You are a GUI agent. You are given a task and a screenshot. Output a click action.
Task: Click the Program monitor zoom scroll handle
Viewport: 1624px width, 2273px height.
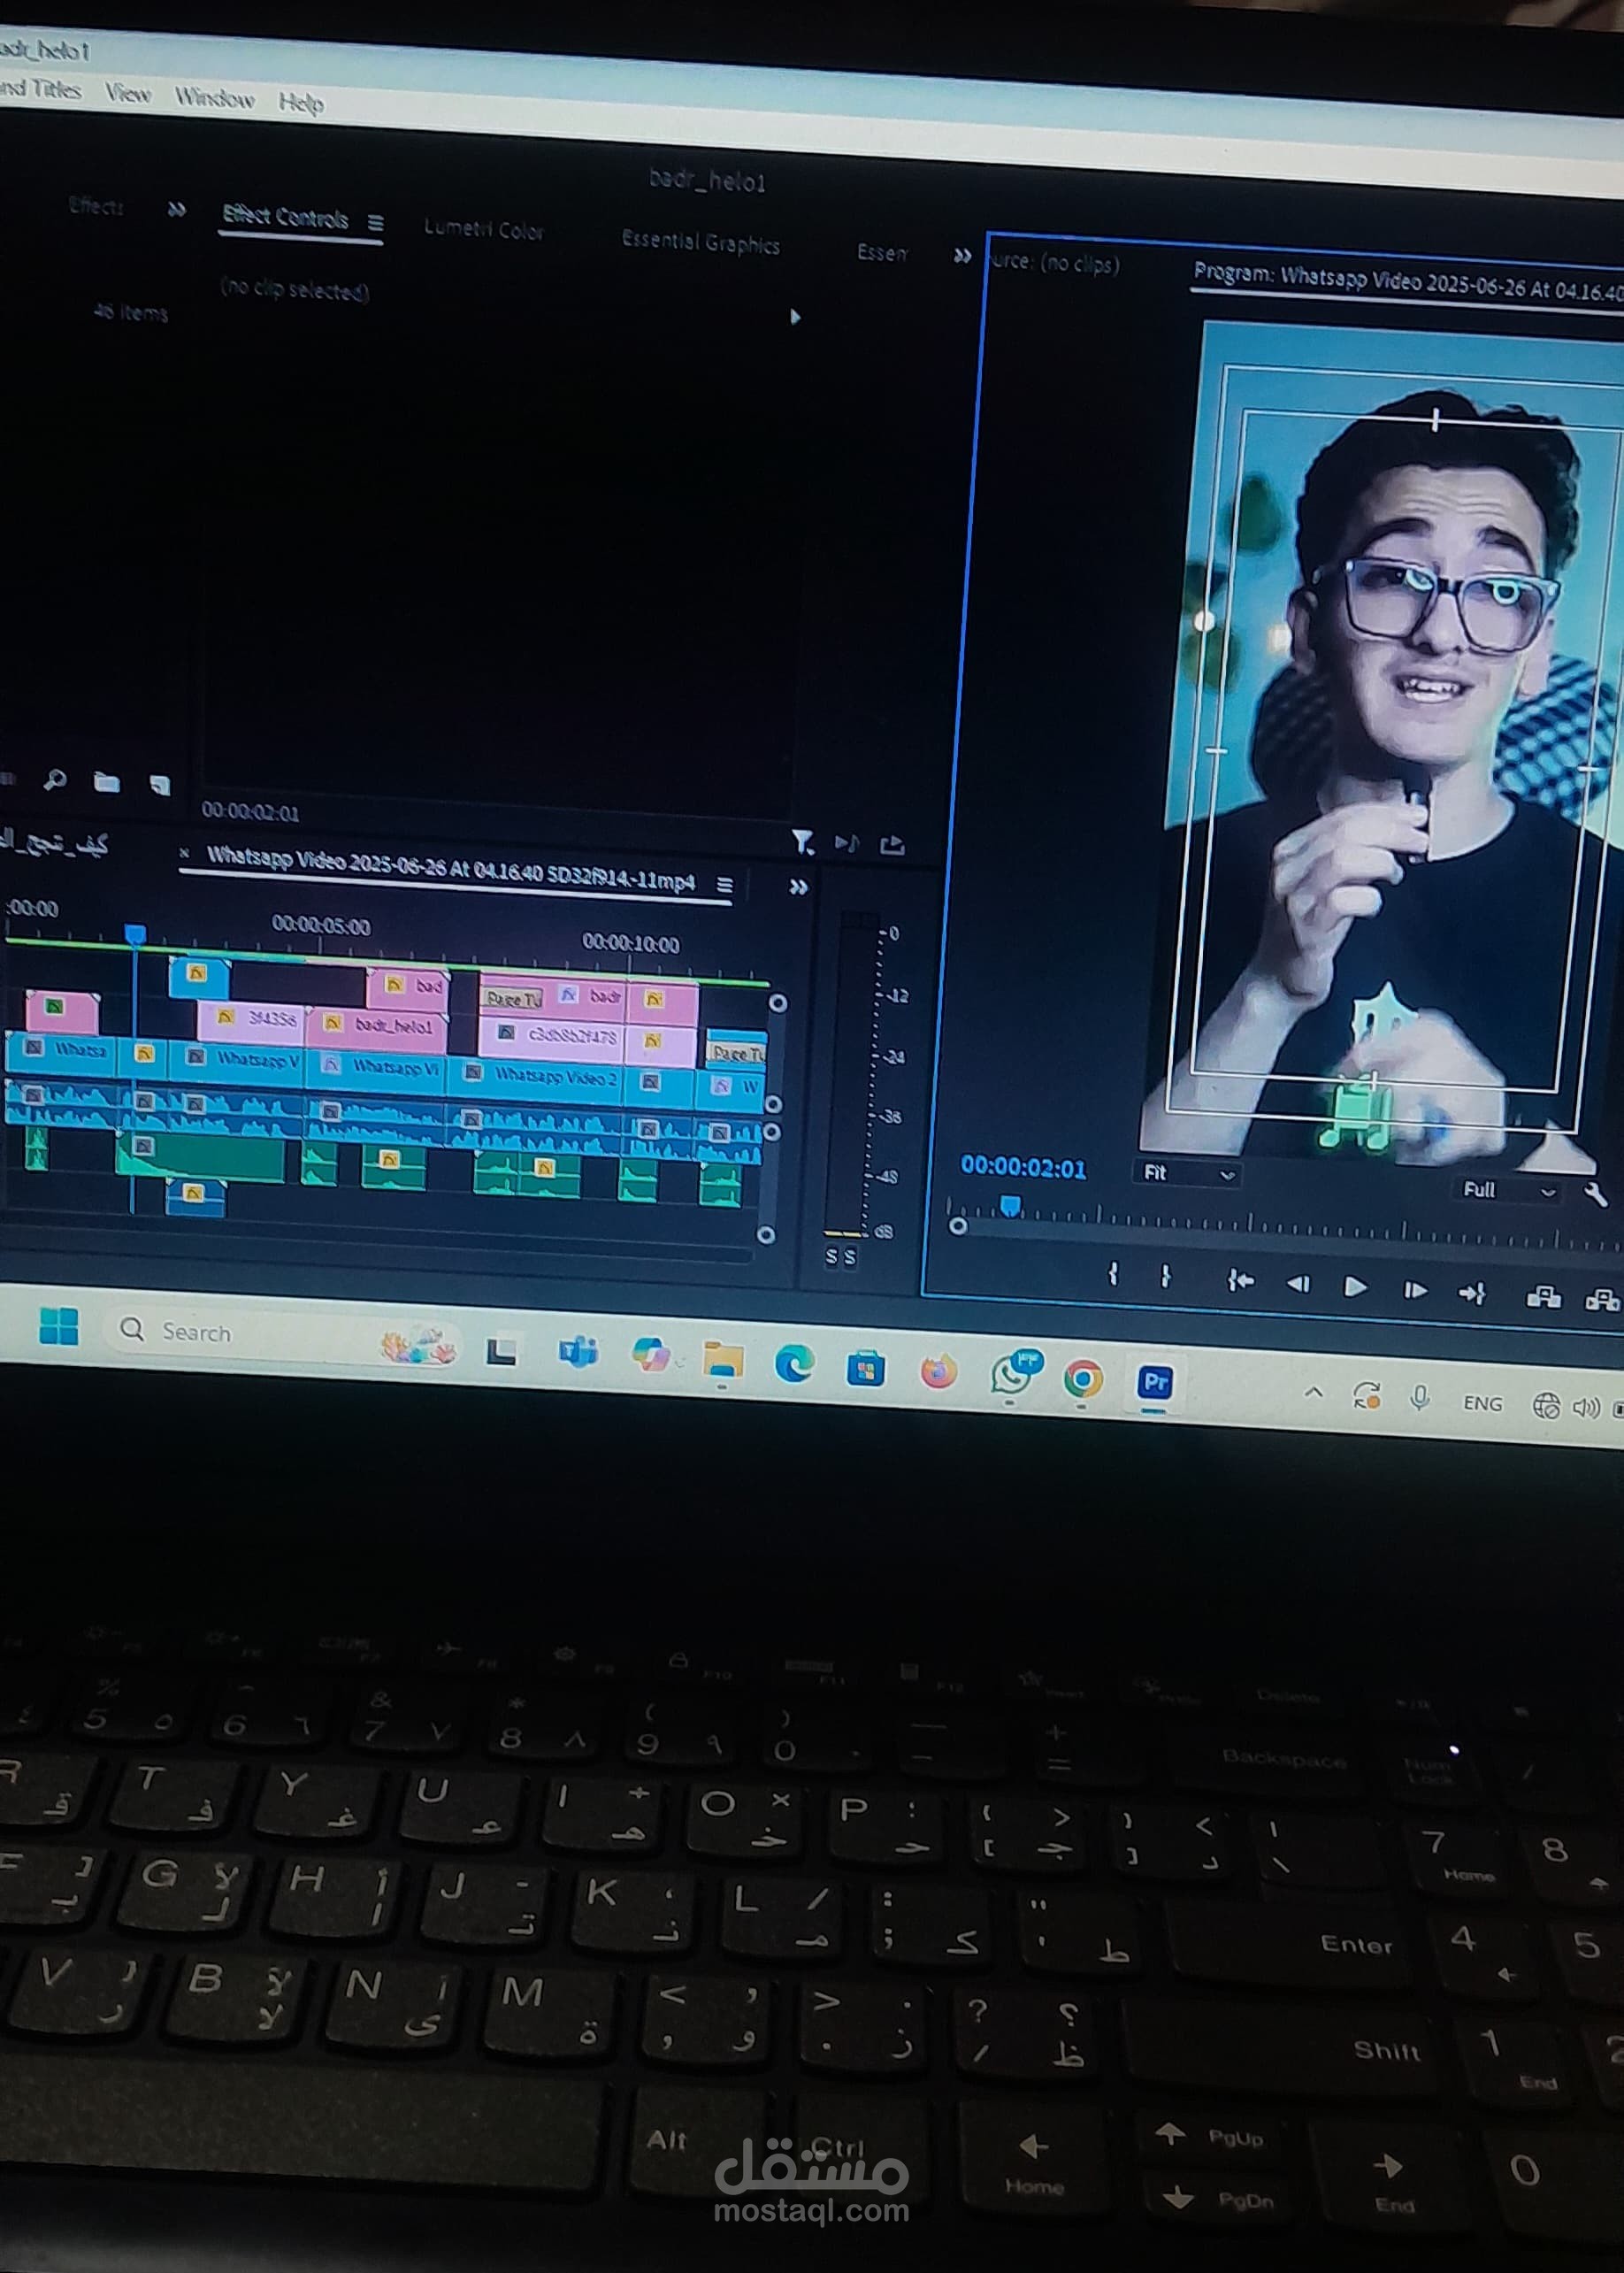click(x=958, y=1225)
